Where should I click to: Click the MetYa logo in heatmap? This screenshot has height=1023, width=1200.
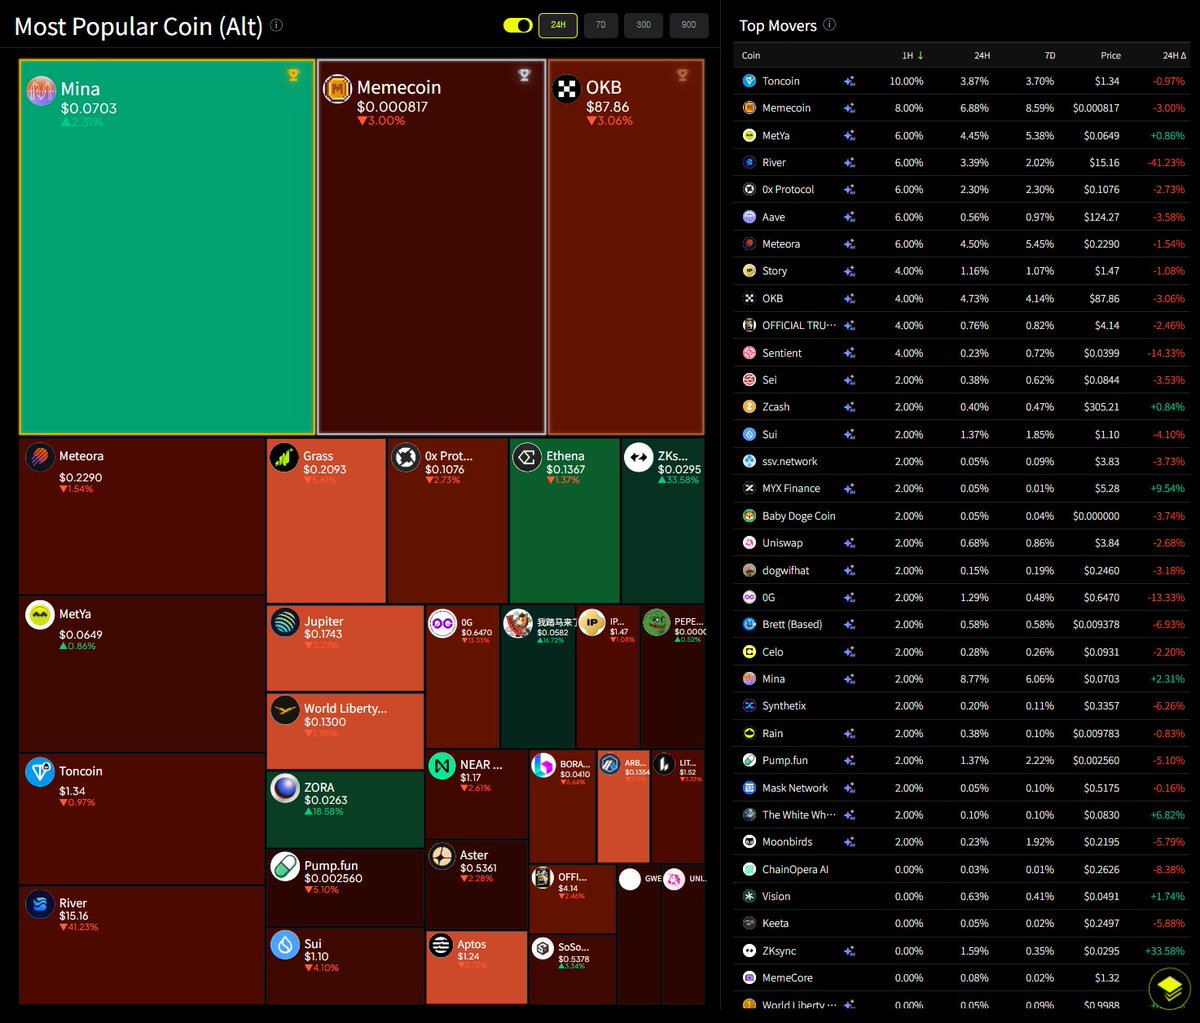[x=40, y=615]
